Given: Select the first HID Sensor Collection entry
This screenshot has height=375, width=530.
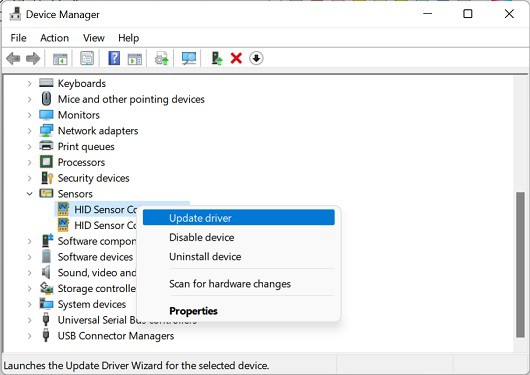Looking at the screenshot, I should coord(105,209).
